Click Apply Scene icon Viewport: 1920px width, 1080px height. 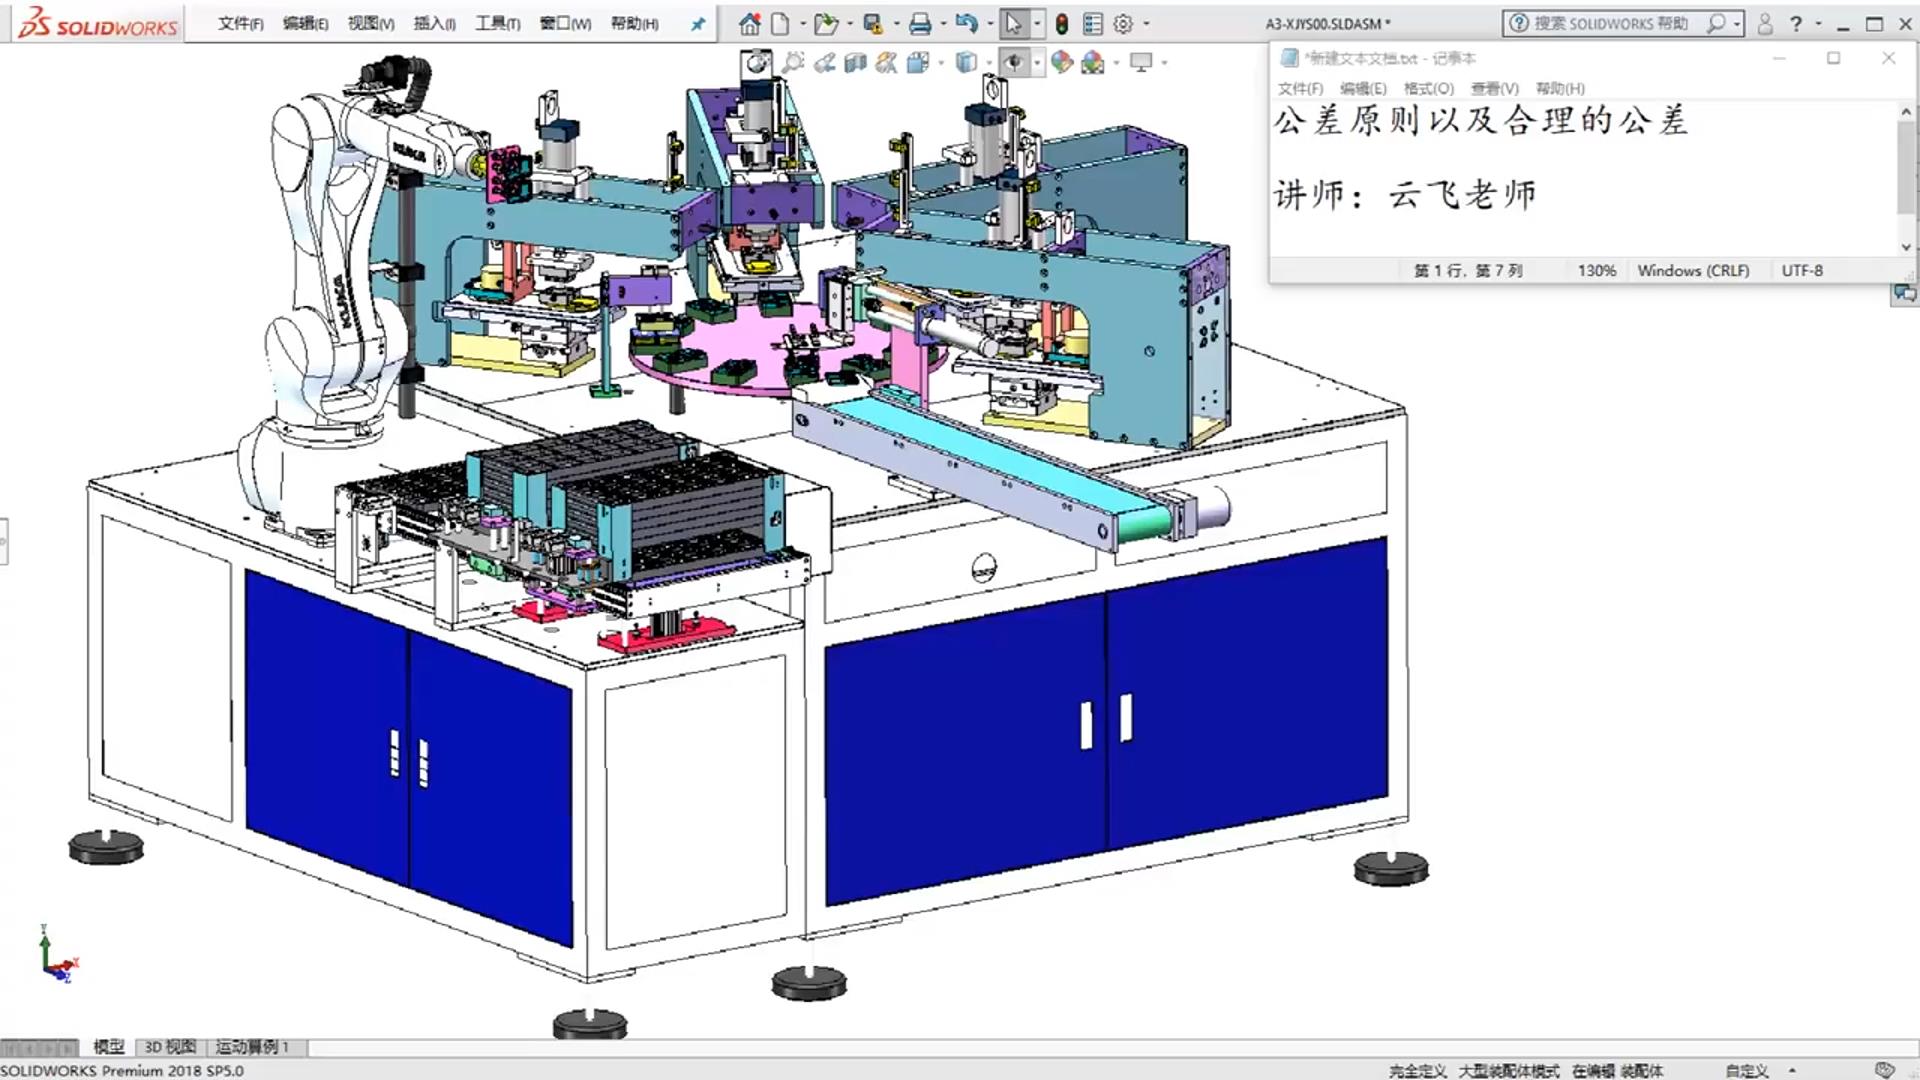click(1093, 63)
